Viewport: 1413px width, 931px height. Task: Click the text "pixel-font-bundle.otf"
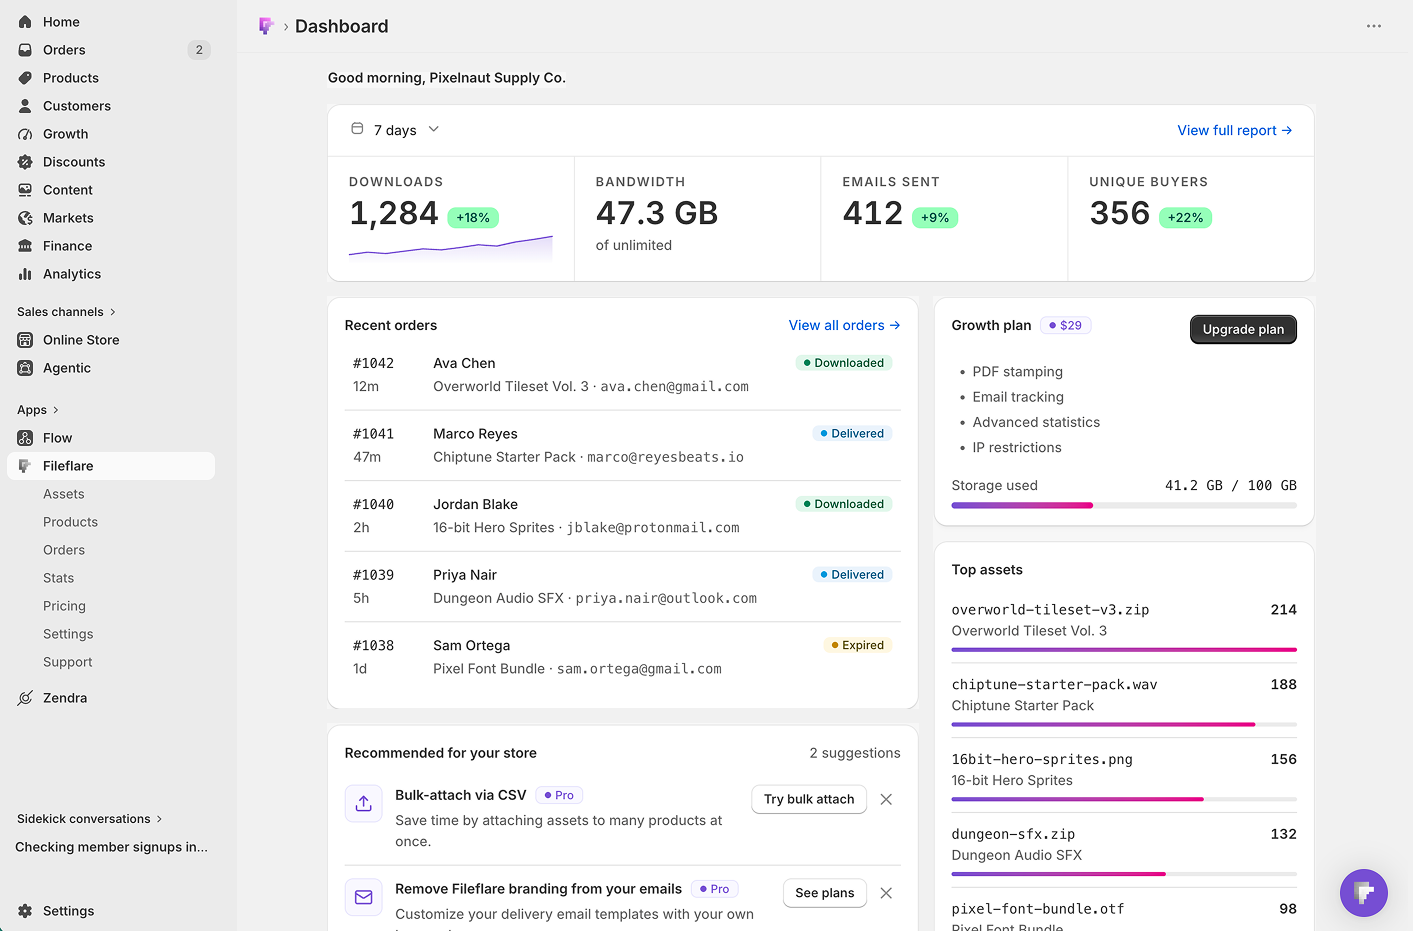[1038, 909]
